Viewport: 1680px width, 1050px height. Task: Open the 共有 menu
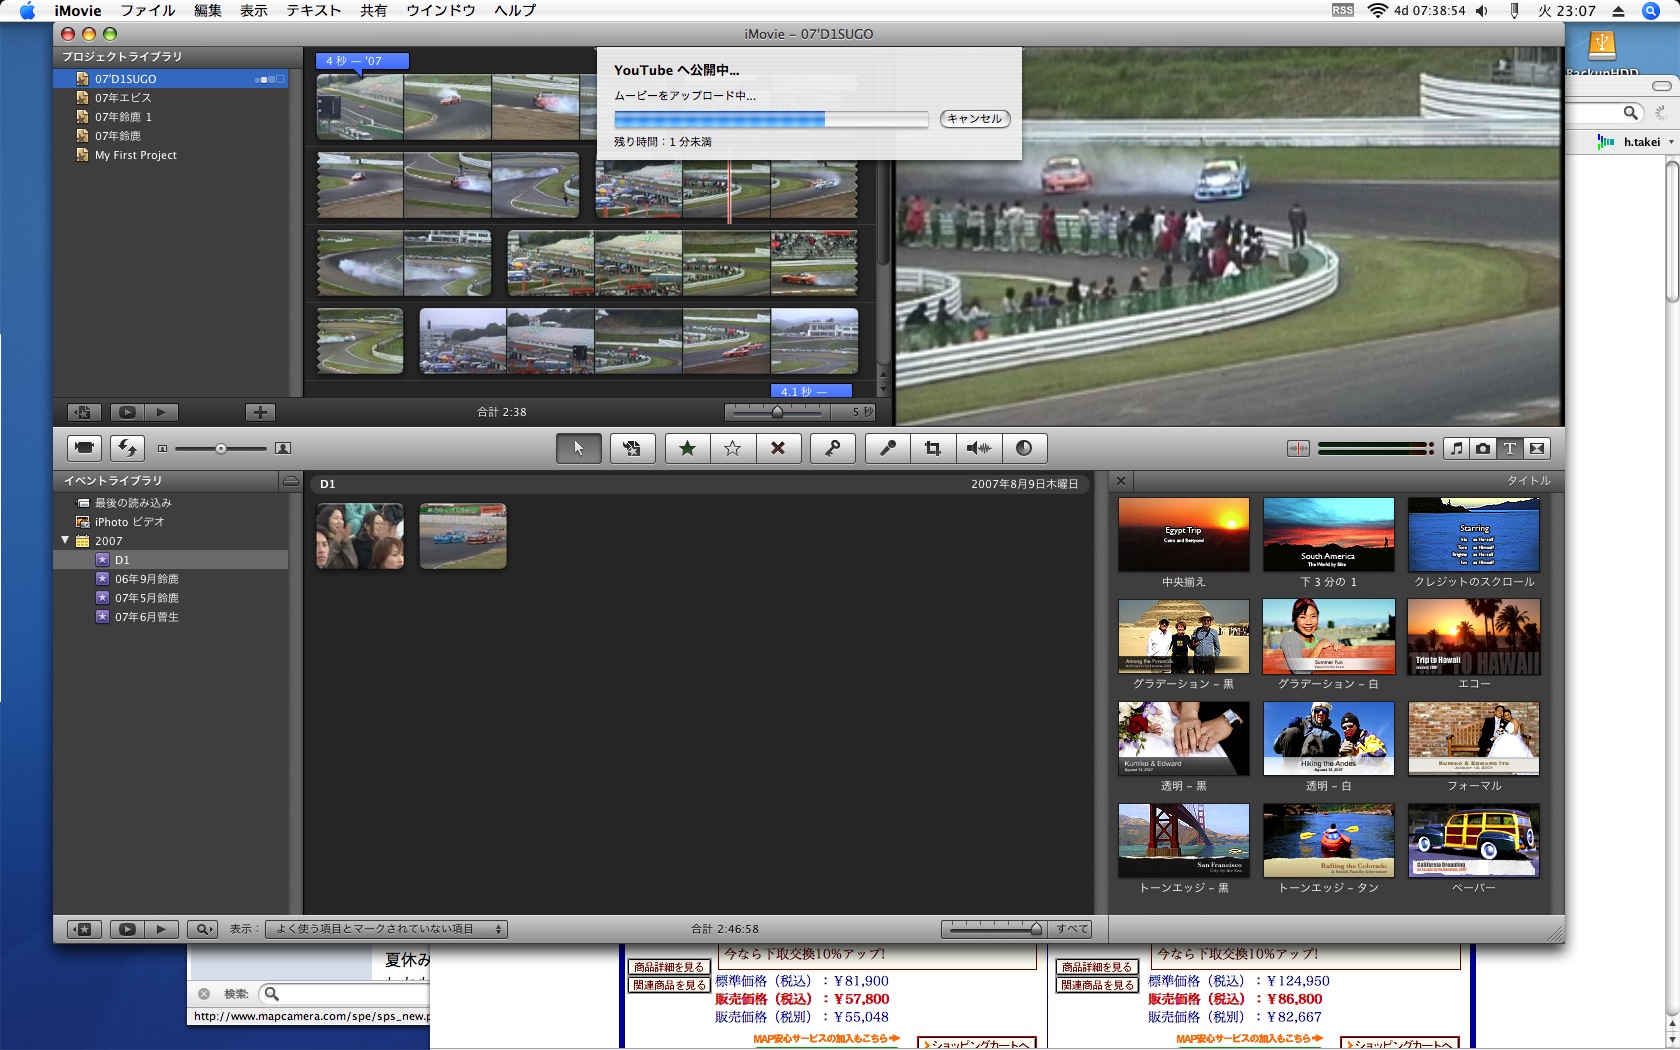374,11
